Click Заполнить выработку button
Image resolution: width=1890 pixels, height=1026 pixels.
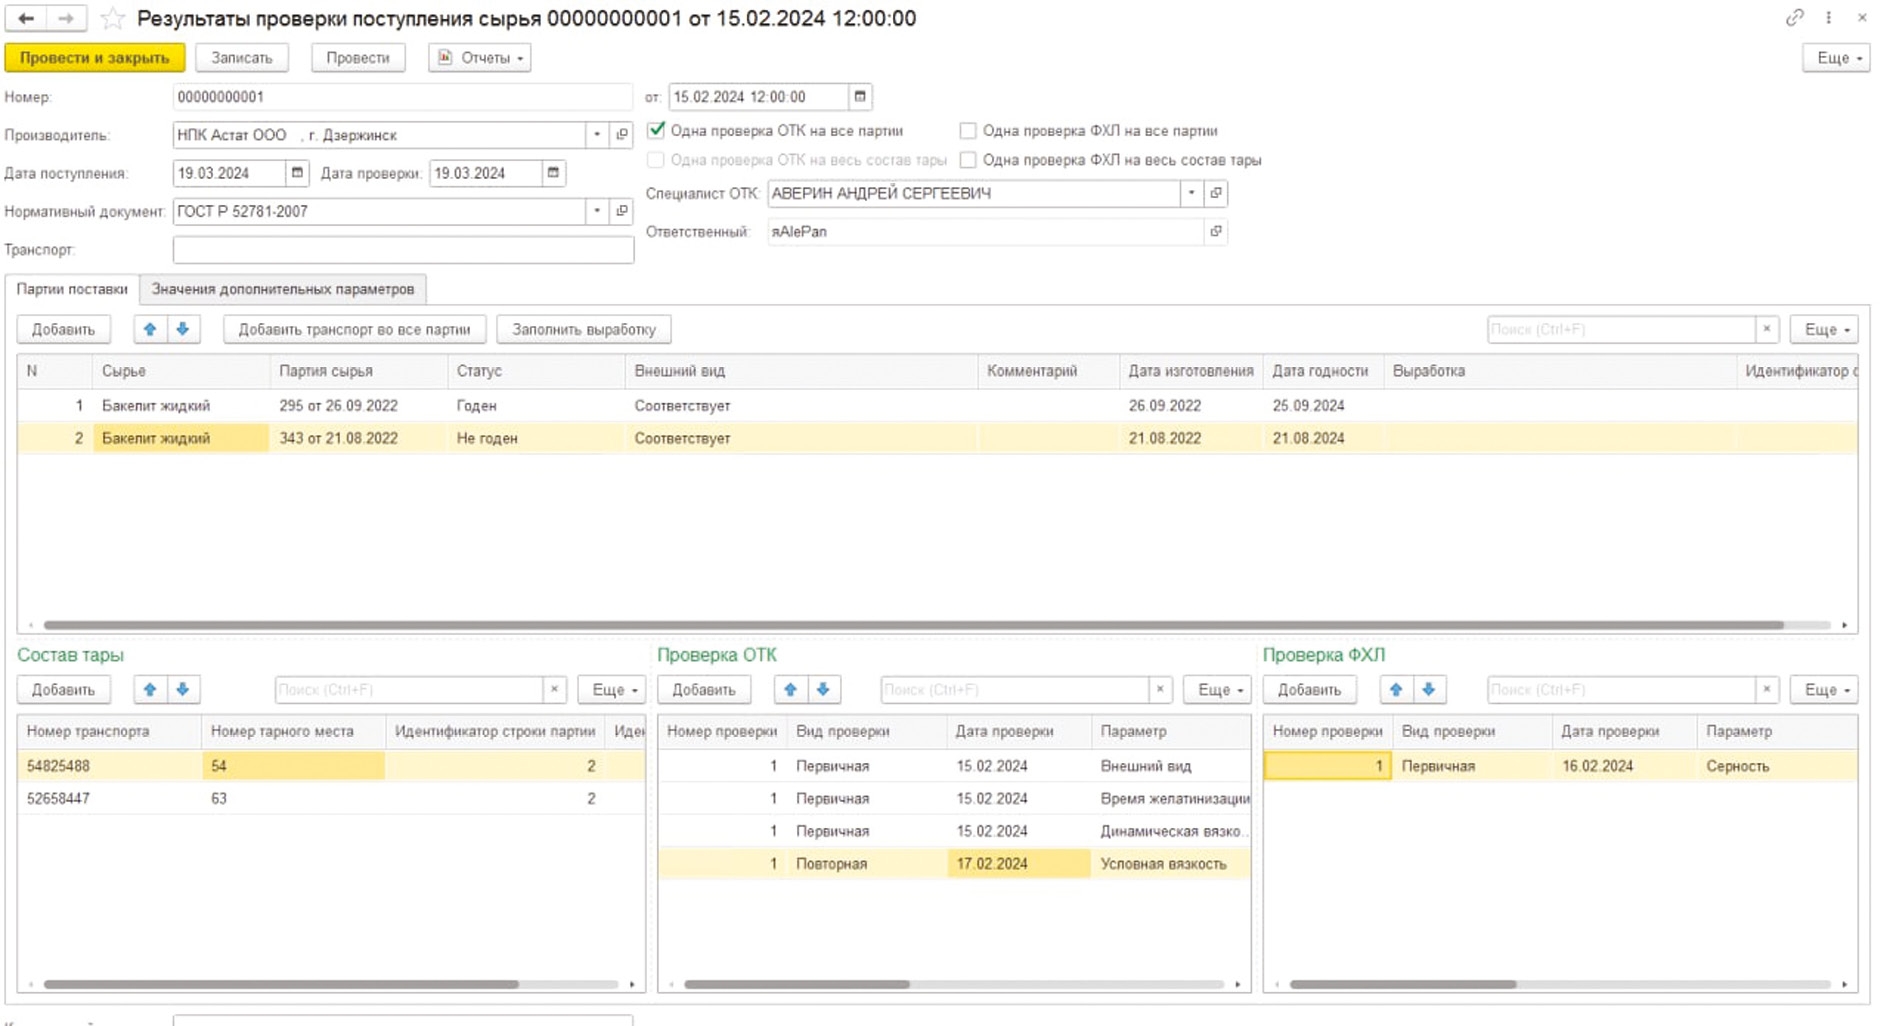583,329
